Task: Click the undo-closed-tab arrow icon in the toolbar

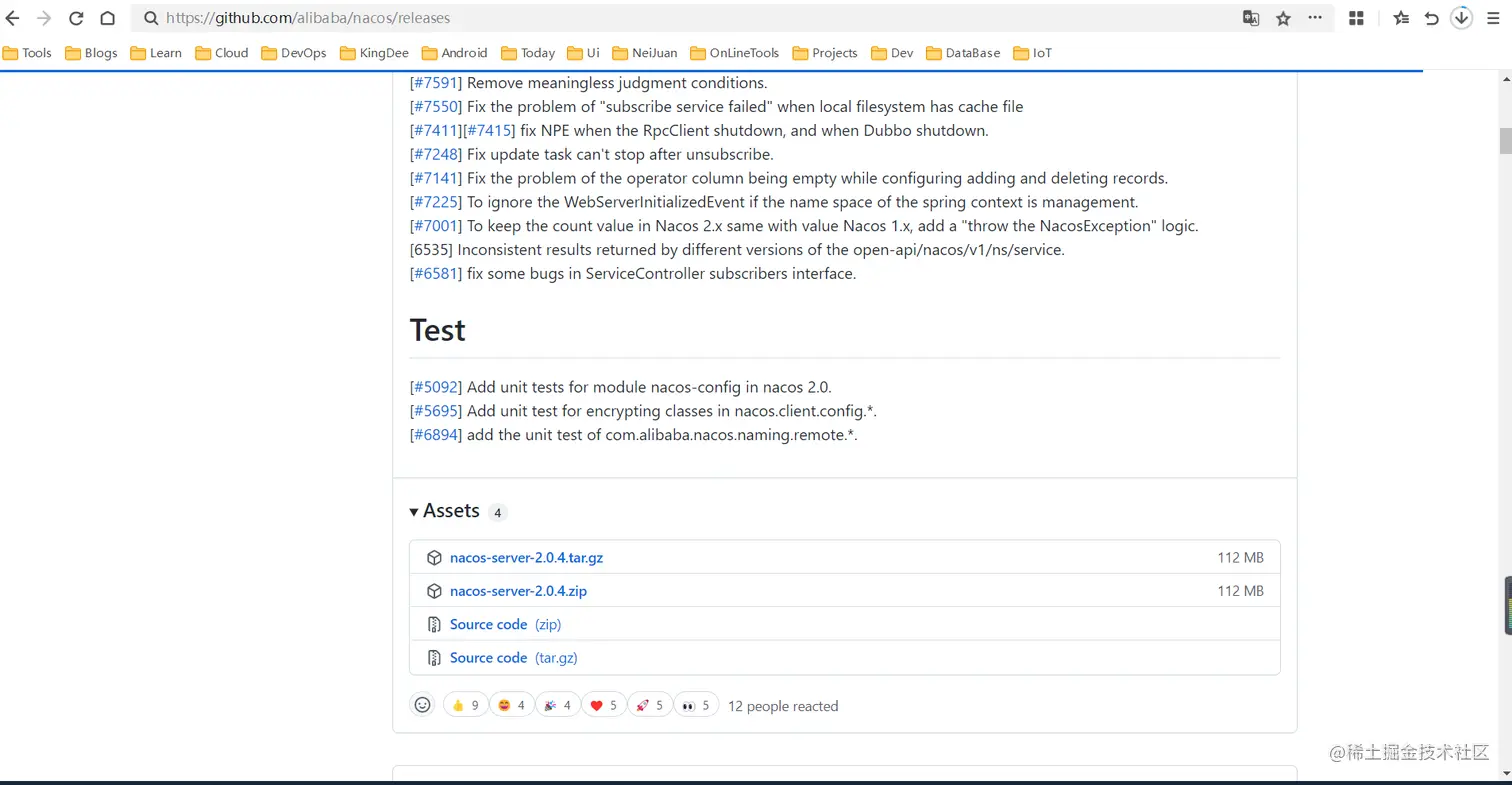Action: pyautogui.click(x=1431, y=18)
